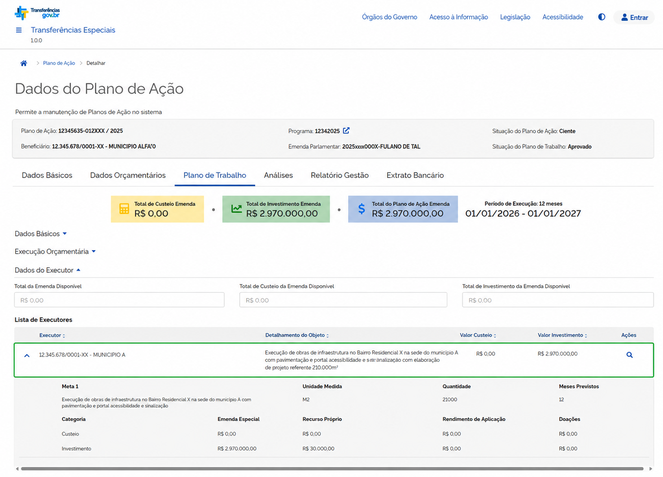Collapse Dados do Executor section

[47, 270]
